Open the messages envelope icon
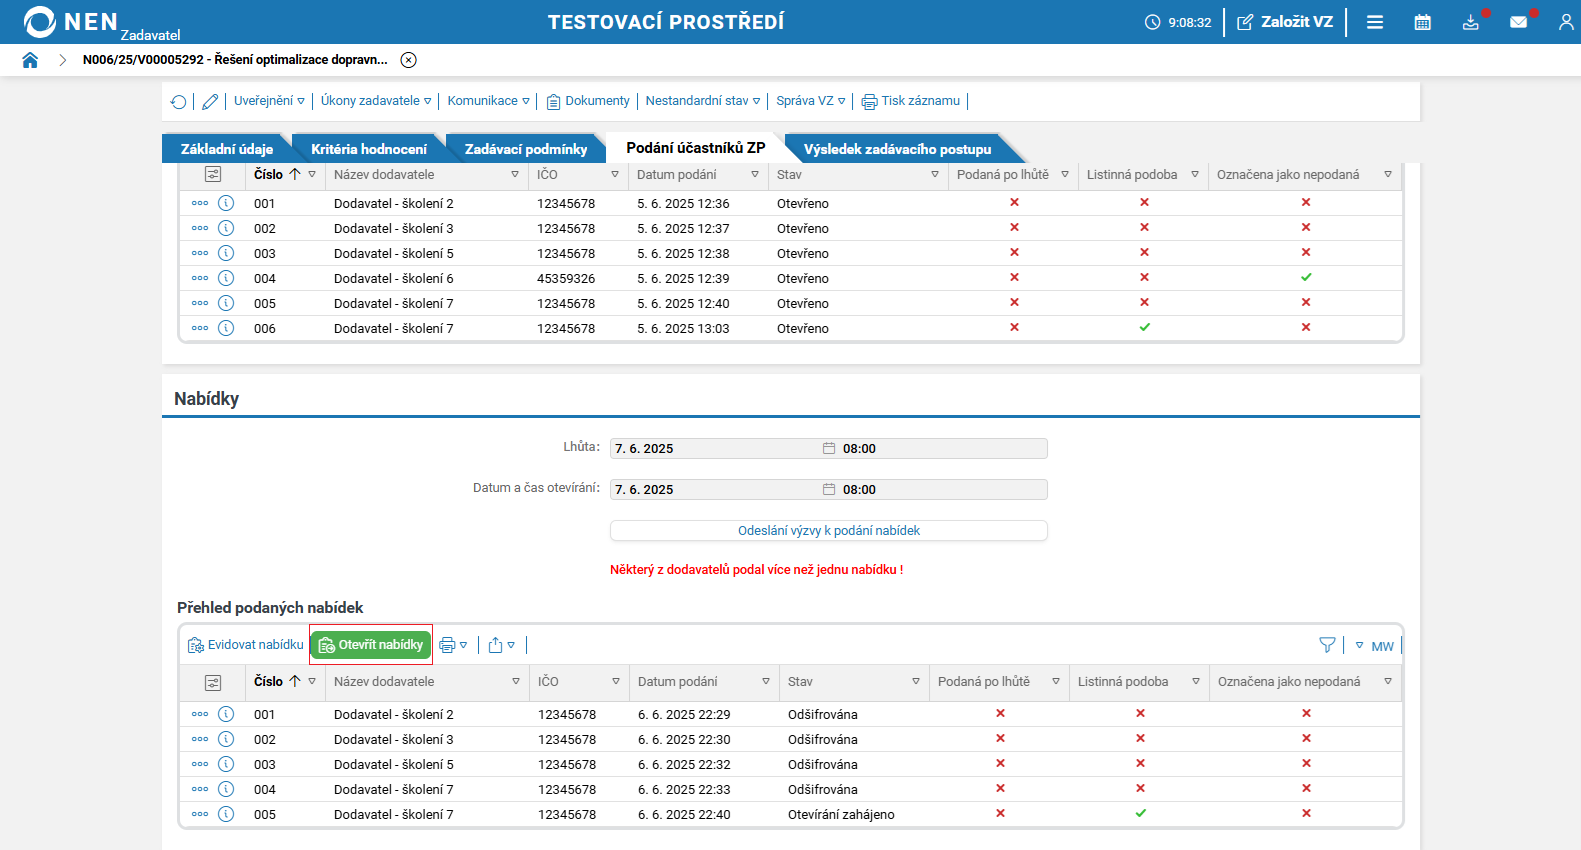Viewport: 1581px width, 850px height. (1518, 22)
